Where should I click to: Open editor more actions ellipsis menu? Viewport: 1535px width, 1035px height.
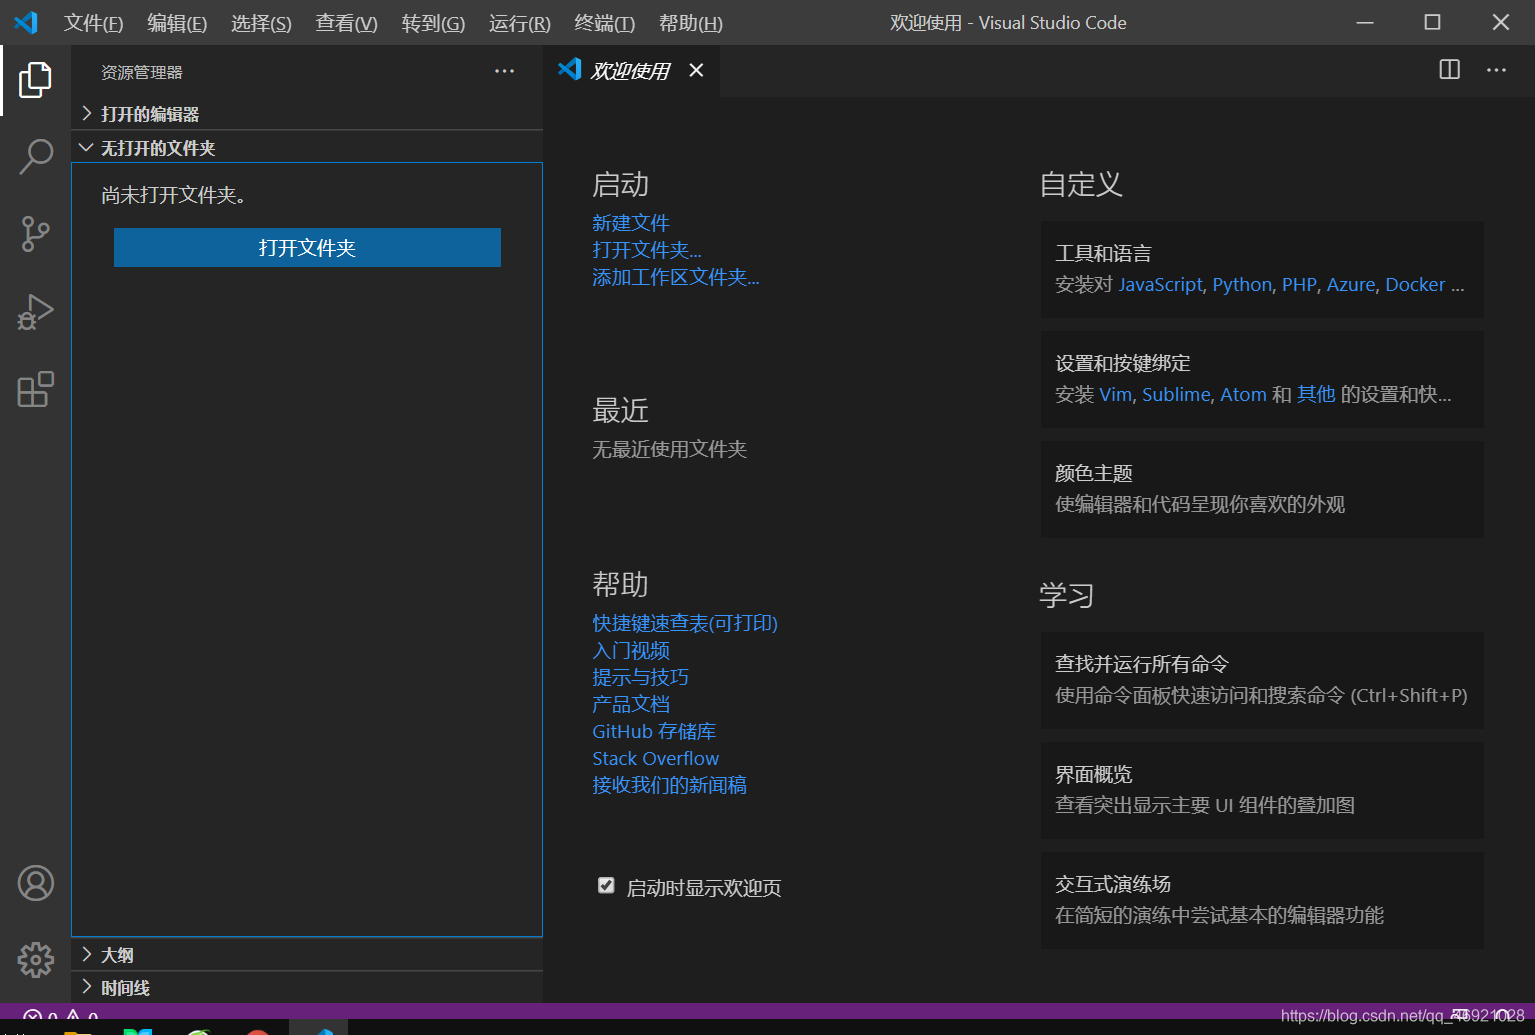point(1496,70)
